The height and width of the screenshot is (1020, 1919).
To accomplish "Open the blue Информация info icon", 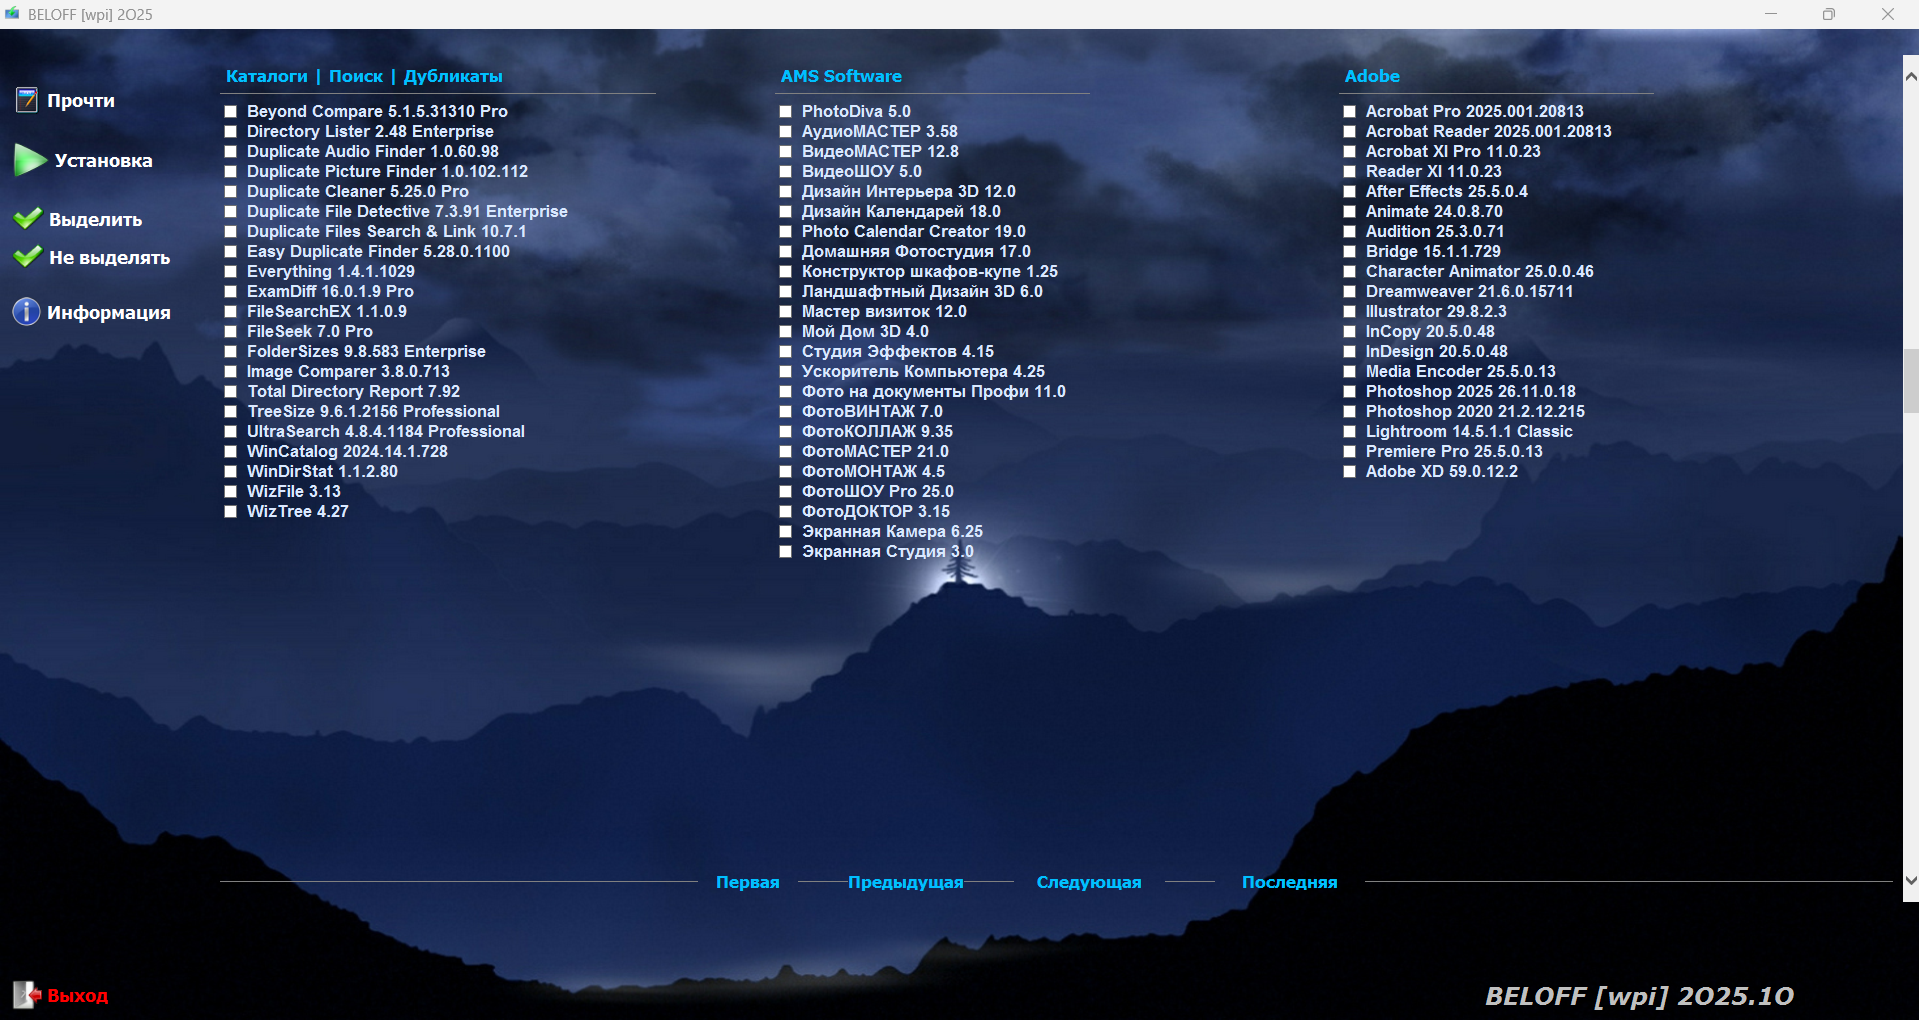I will (x=26, y=312).
